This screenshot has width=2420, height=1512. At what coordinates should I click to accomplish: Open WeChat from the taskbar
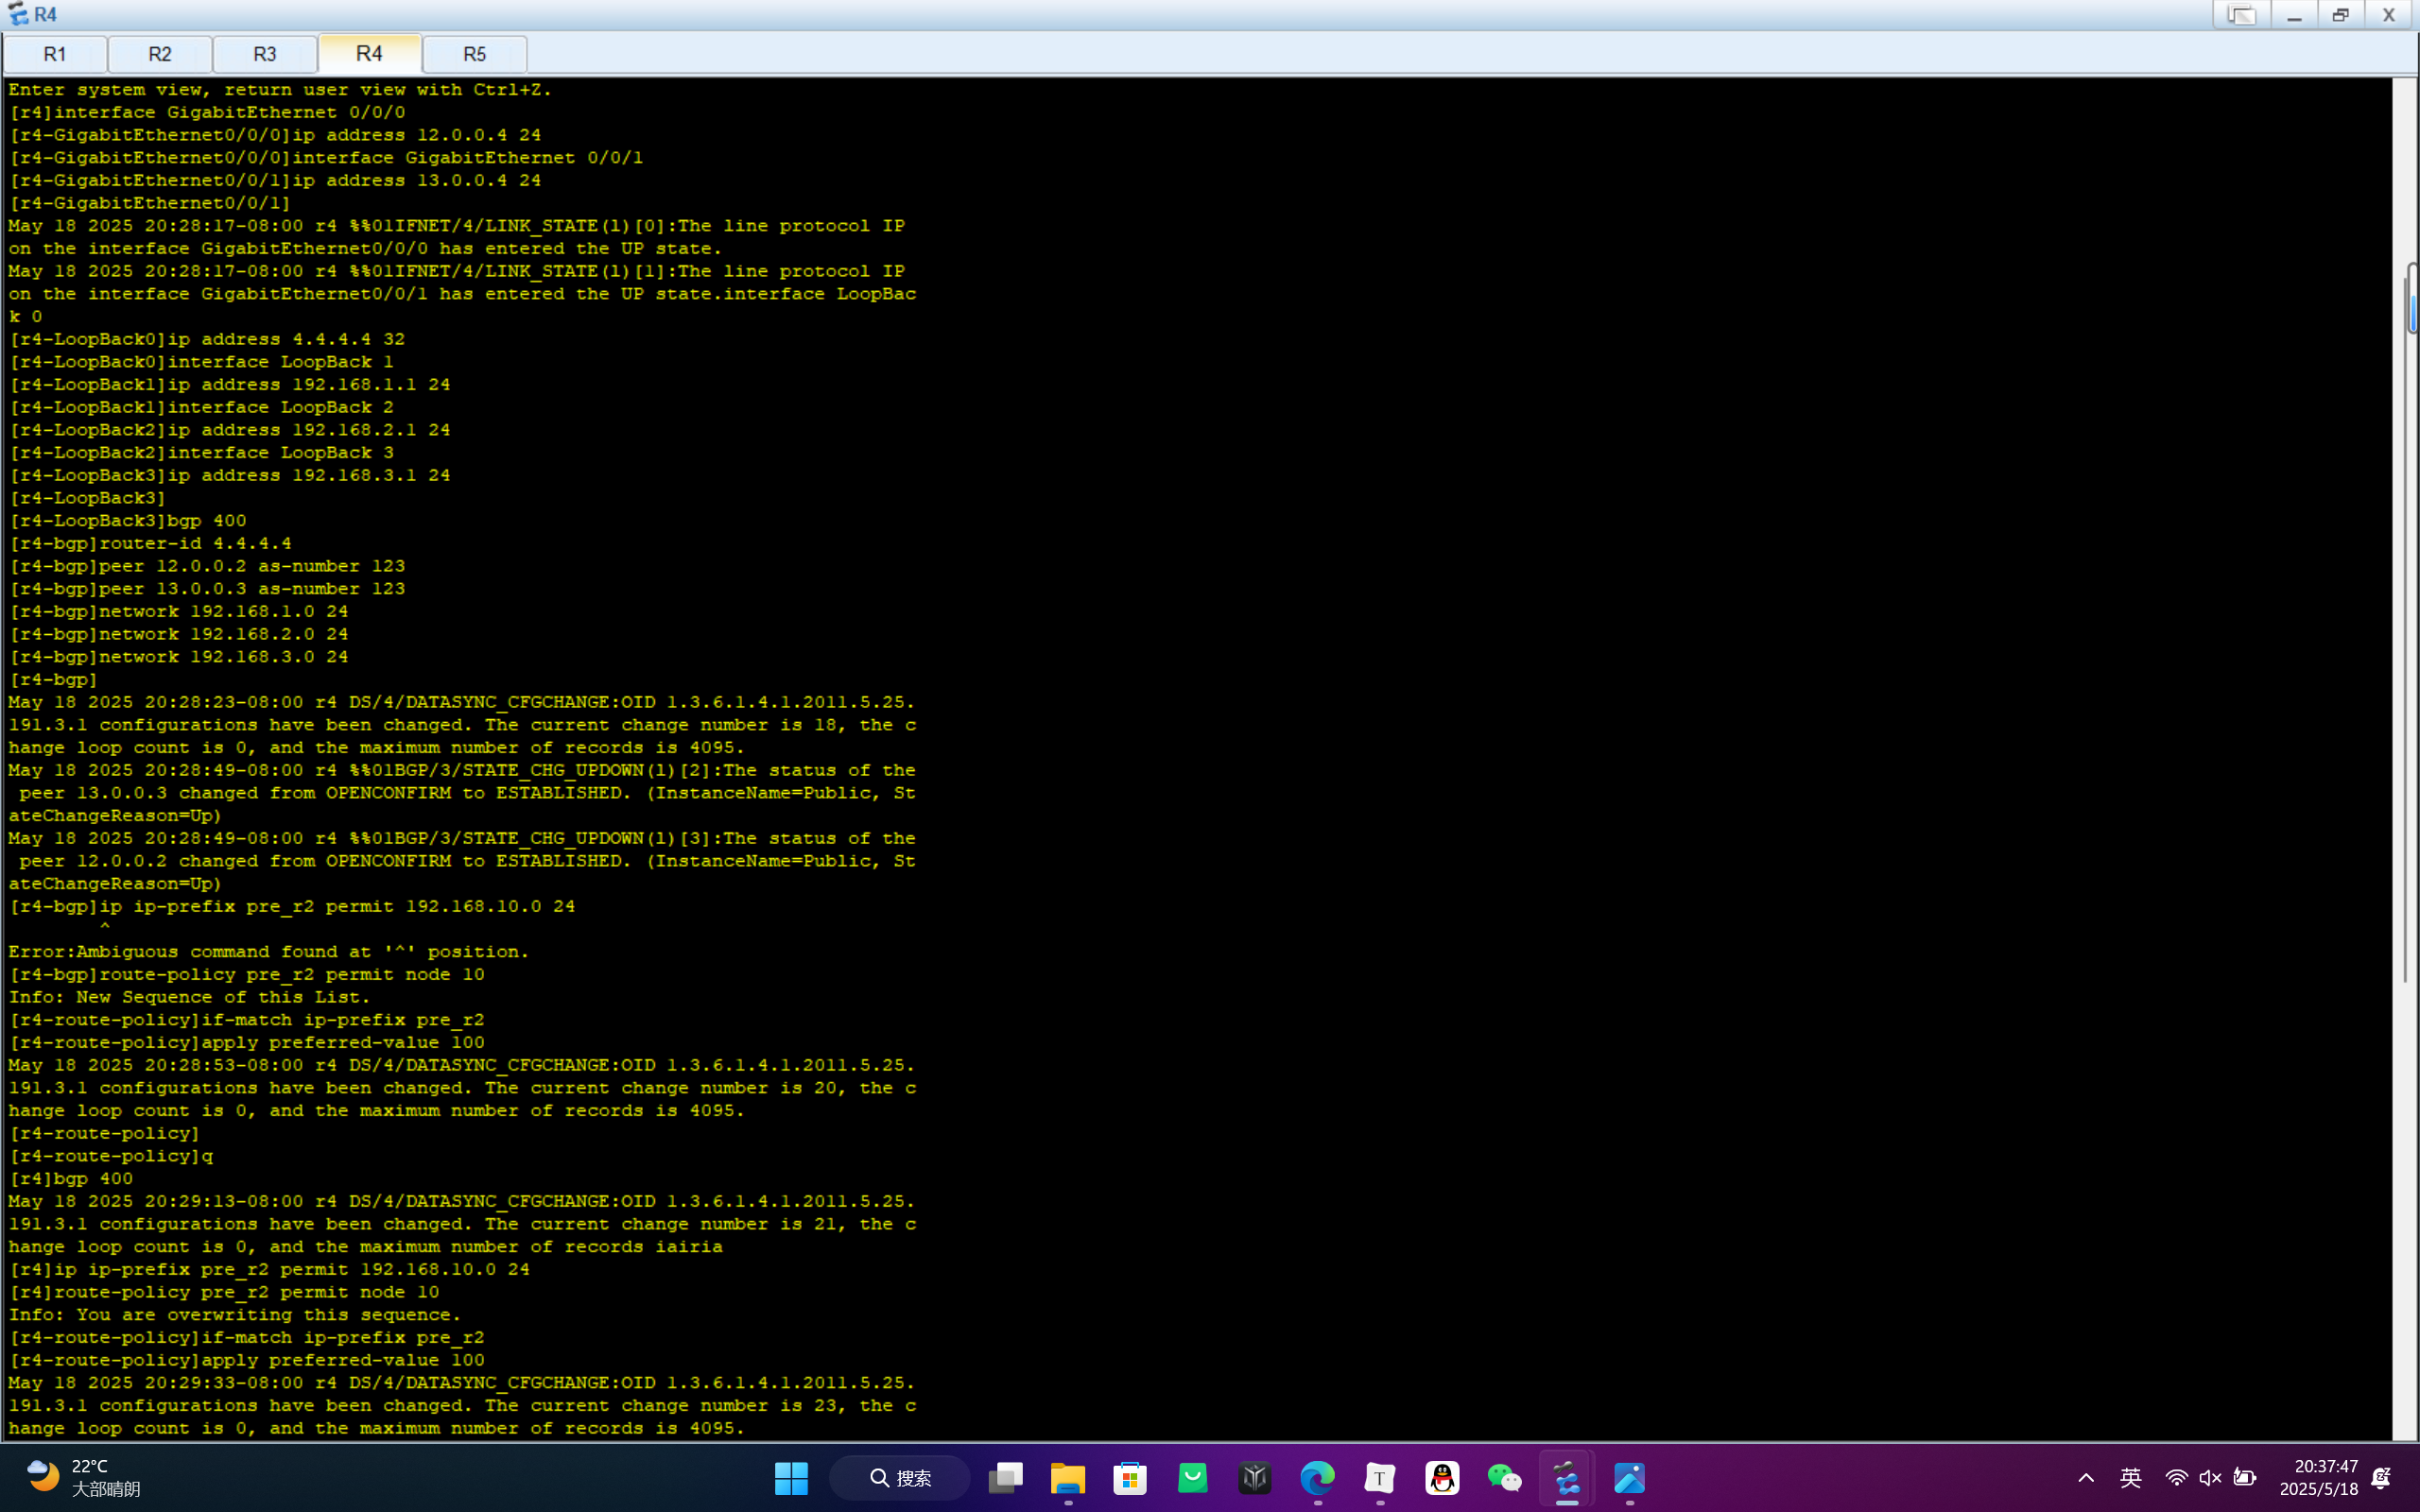[x=1504, y=1478]
